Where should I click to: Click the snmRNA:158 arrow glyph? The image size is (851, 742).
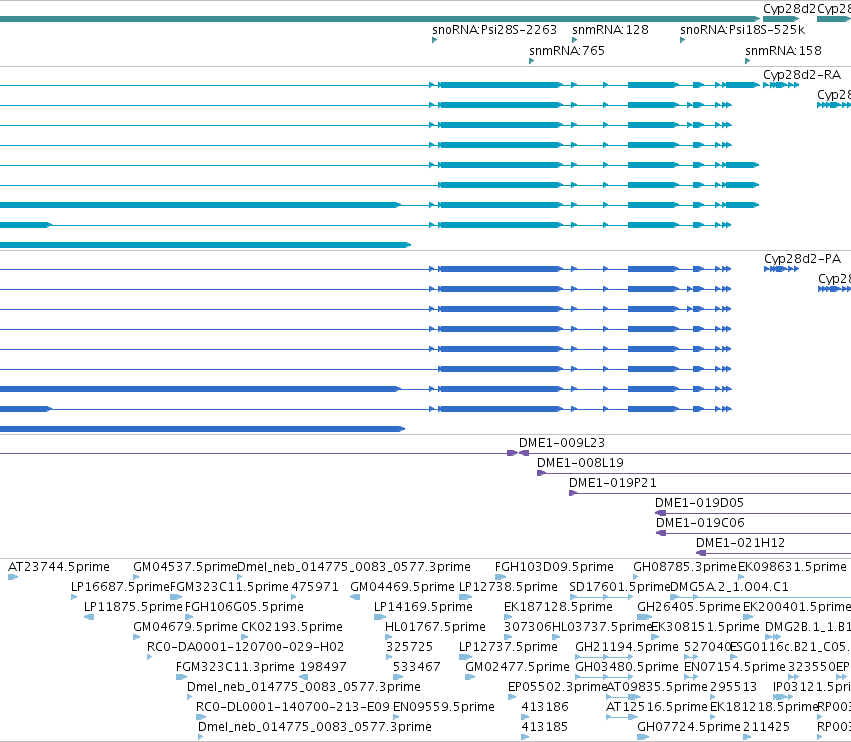pyautogui.click(x=748, y=61)
